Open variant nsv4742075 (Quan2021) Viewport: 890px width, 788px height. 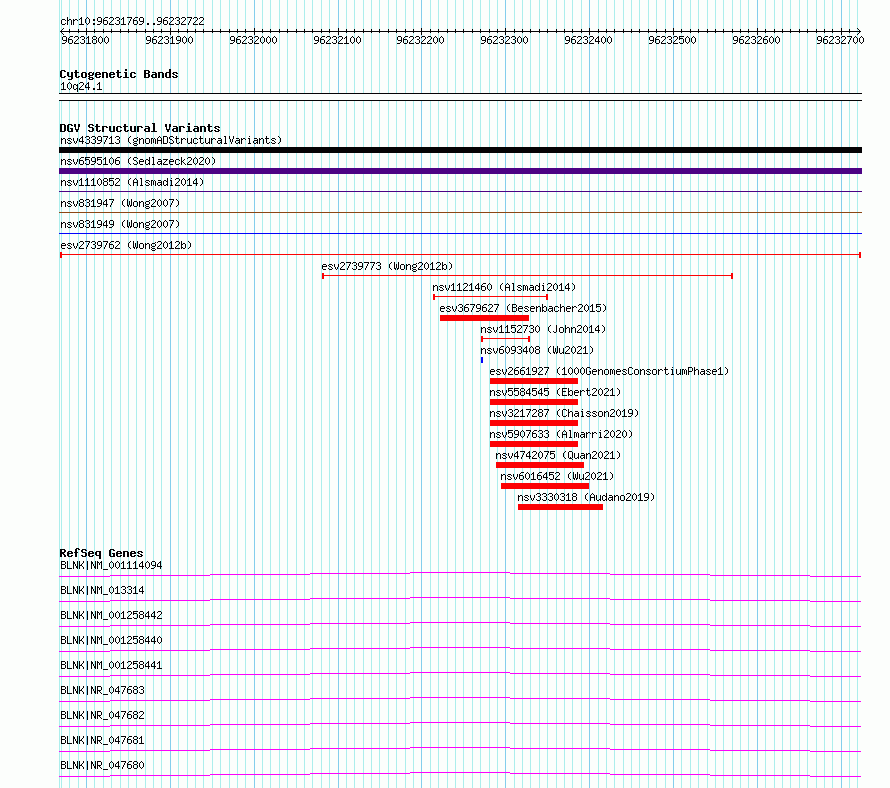[558, 455]
